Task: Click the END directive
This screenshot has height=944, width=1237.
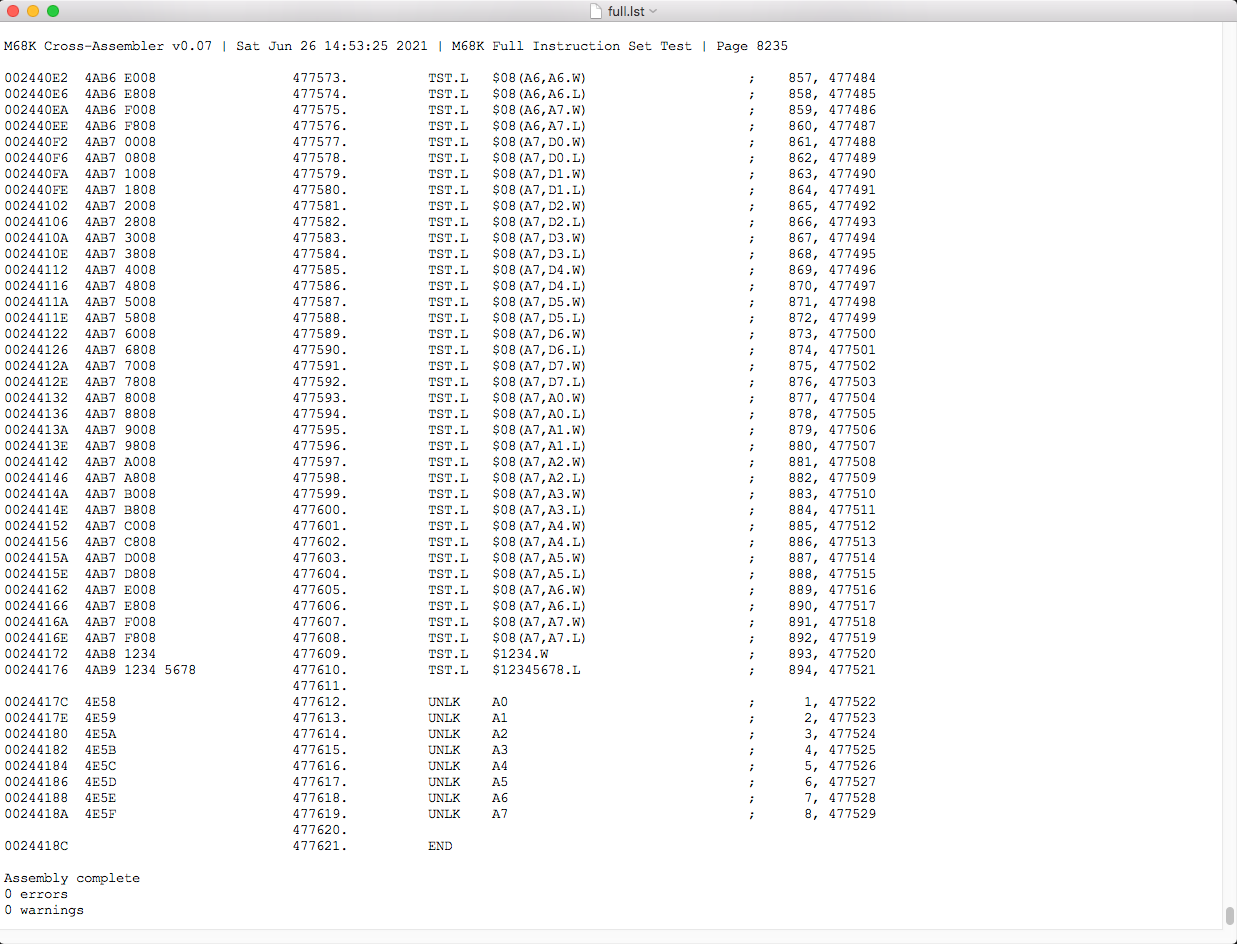Action: [440, 846]
